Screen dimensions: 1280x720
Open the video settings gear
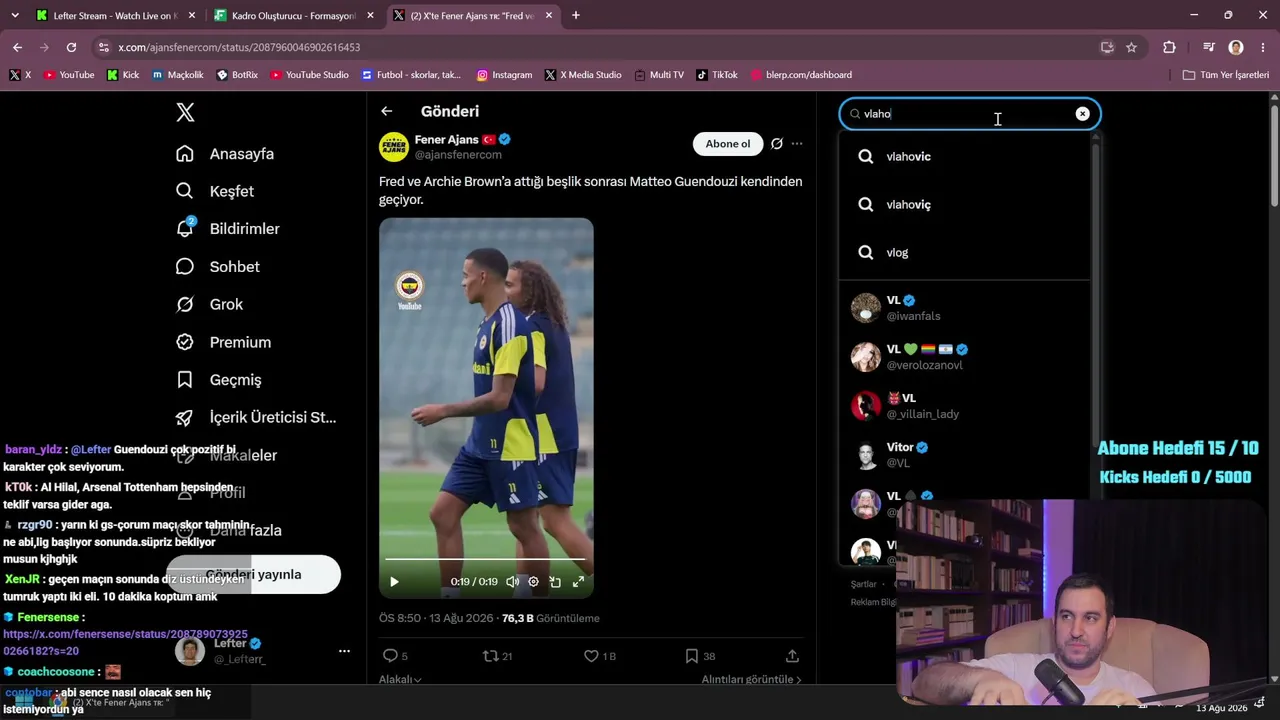[533, 581]
